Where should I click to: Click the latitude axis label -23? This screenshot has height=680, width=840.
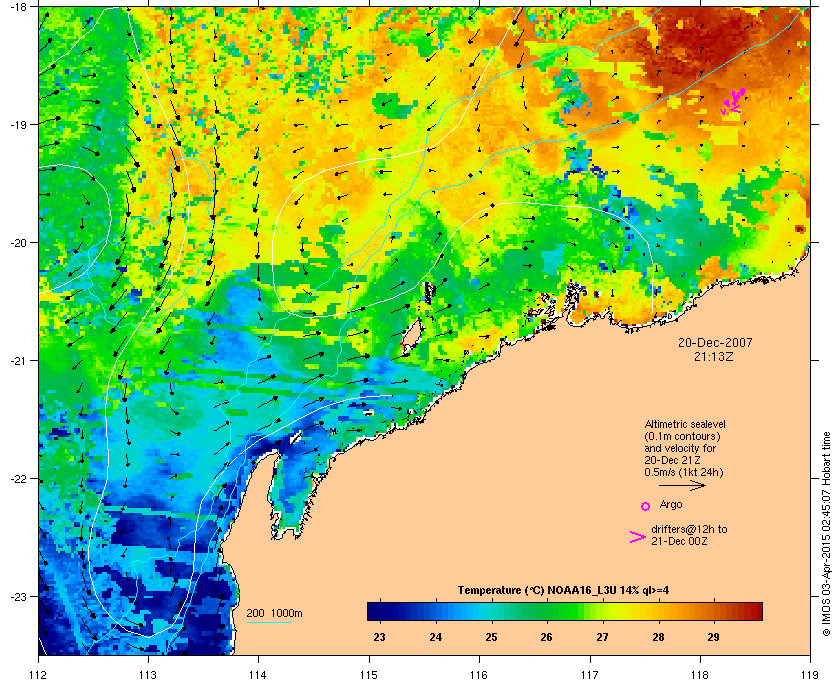pos(18,596)
